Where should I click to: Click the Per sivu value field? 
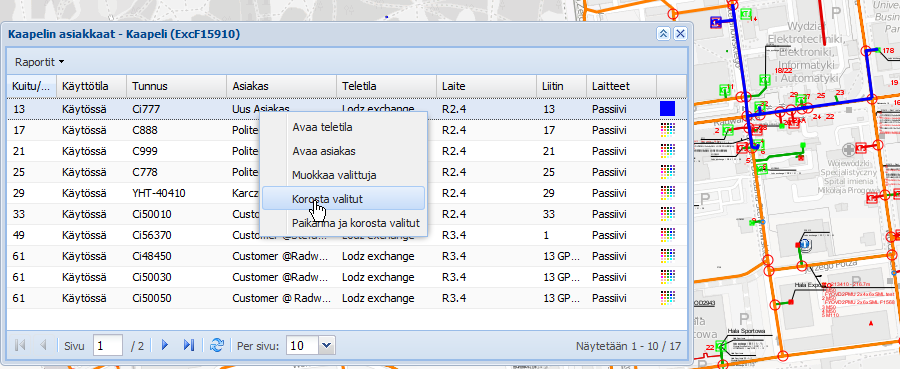pos(302,345)
